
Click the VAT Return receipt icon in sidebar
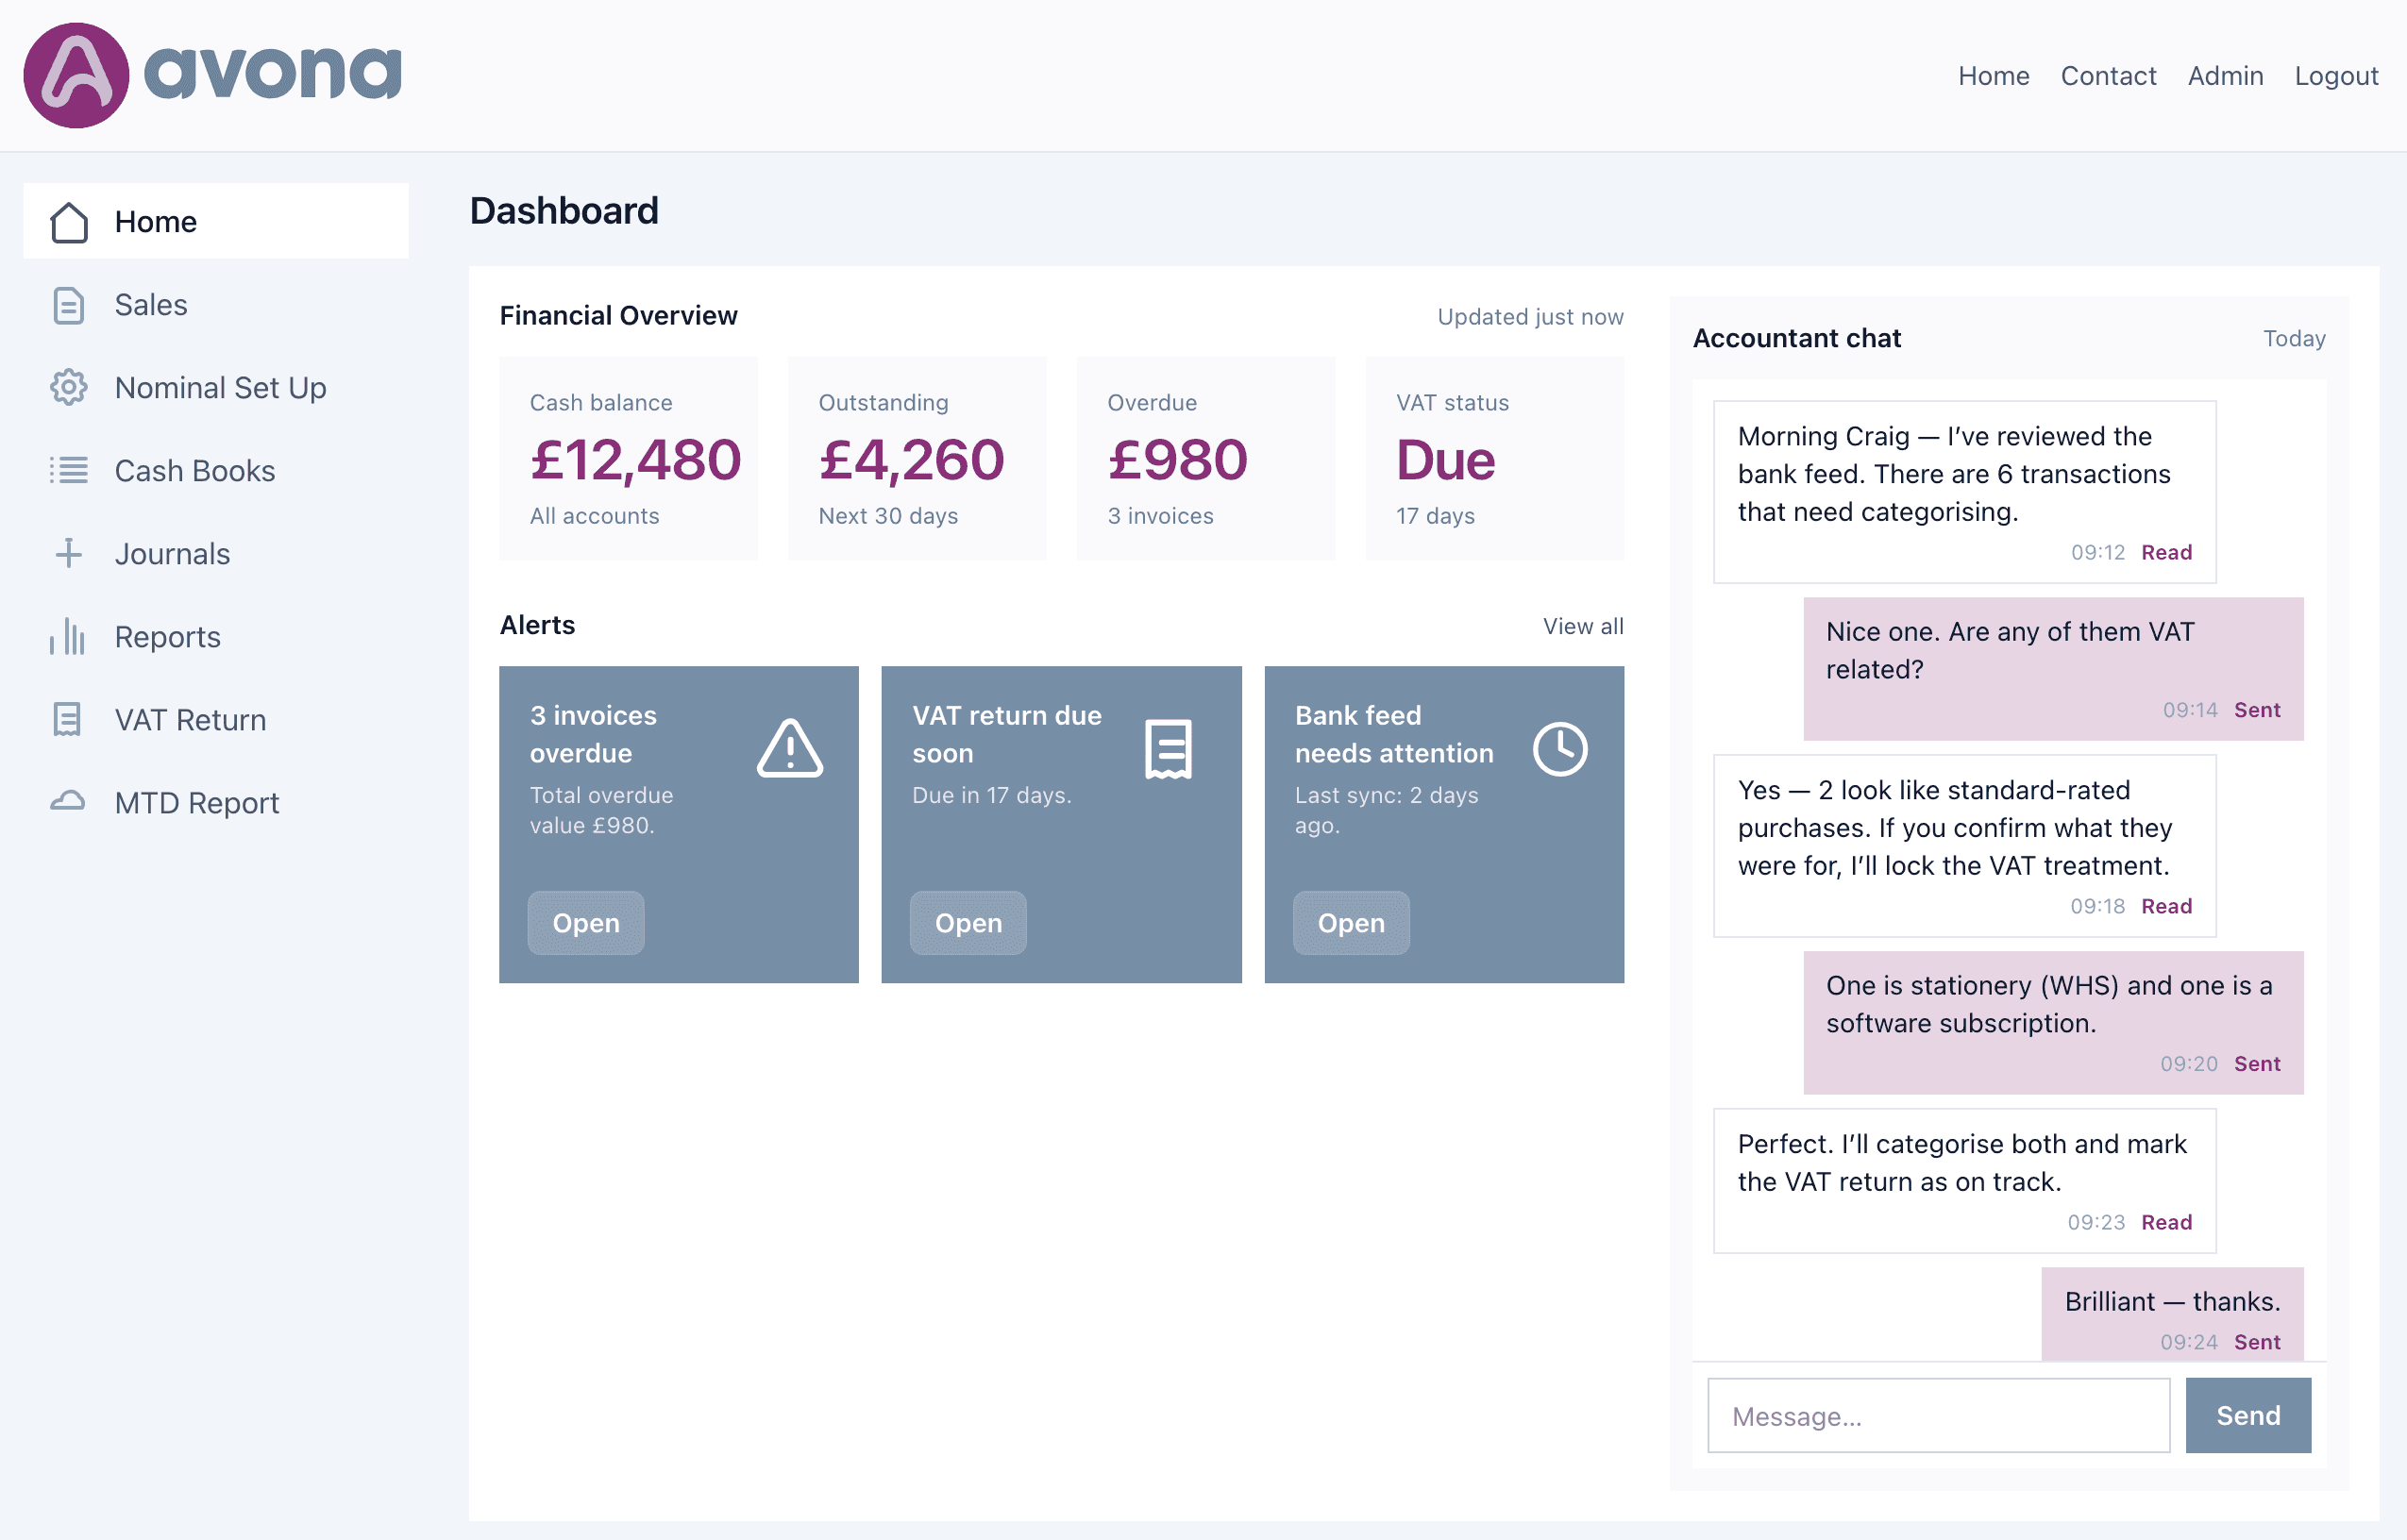click(68, 719)
